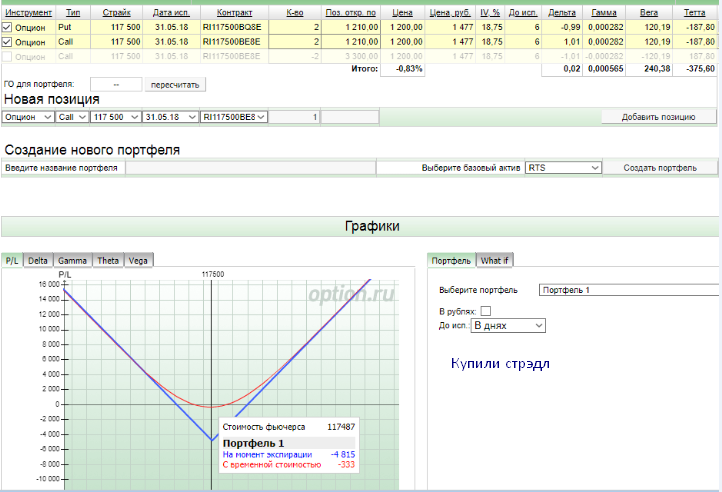Click time value -333 in tooltip
Screen dimensions: 722x492
coord(346,464)
